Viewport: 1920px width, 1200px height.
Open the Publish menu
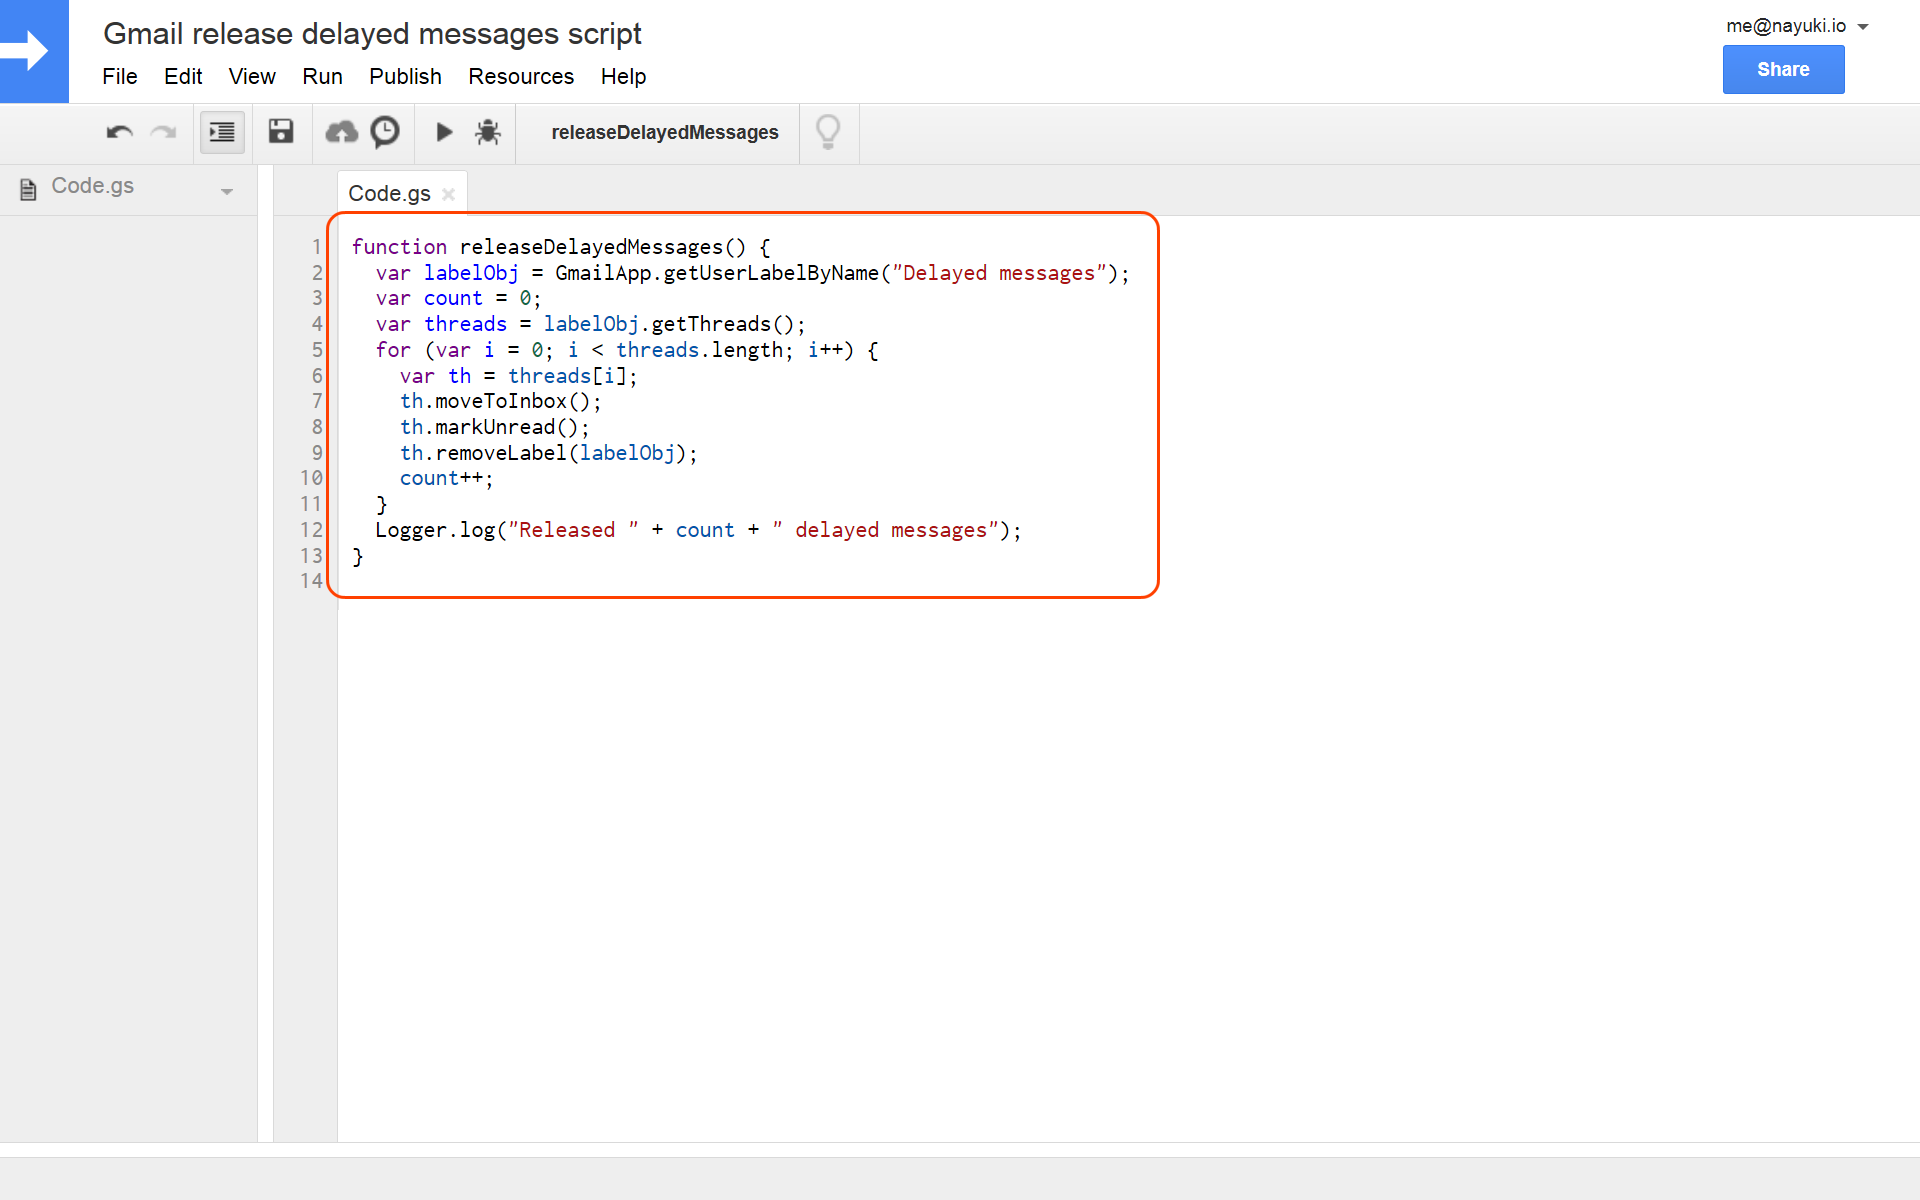(405, 77)
